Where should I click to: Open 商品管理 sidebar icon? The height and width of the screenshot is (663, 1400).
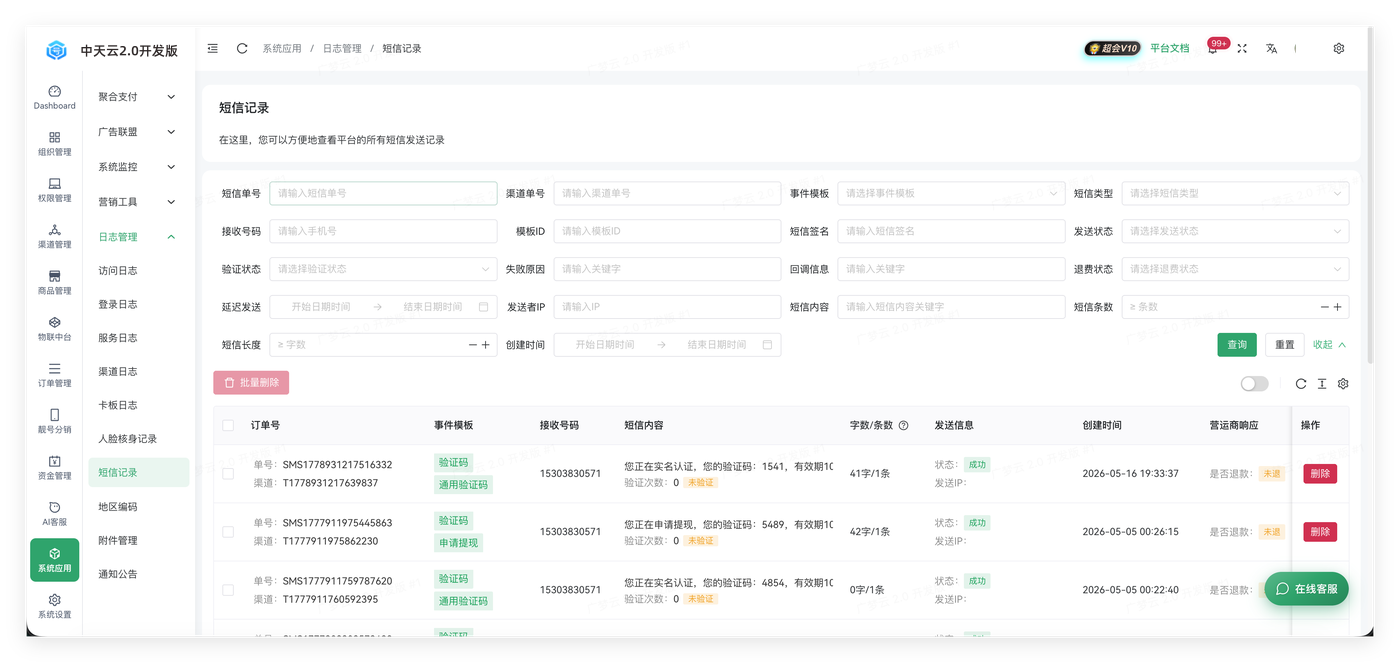54,282
